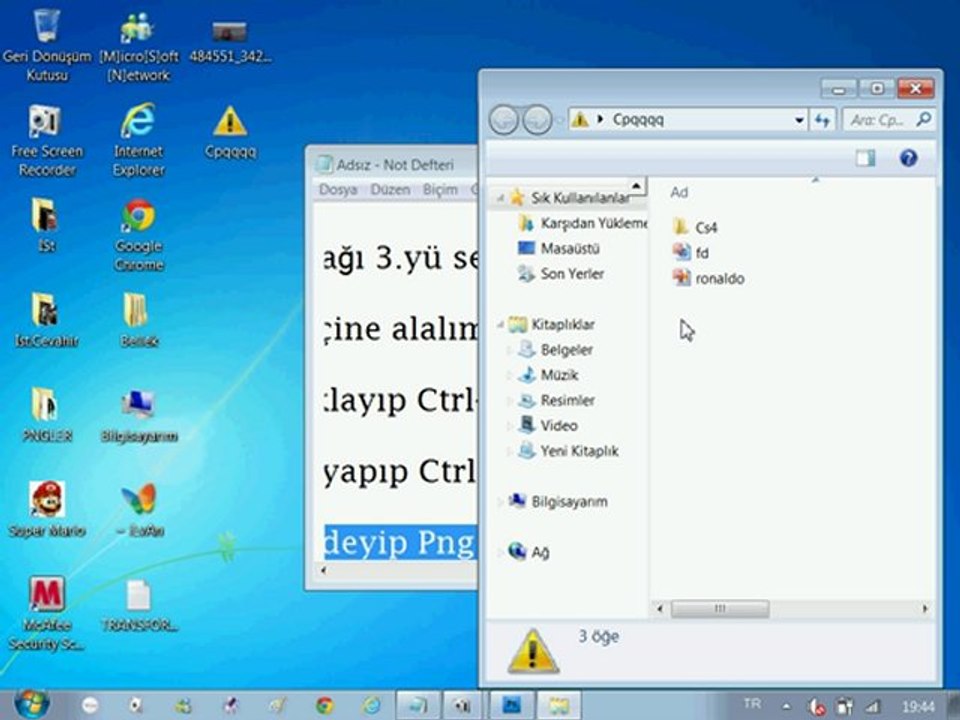Select Karşıdan Yüklemeler in the navigation pane

[583, 223]
